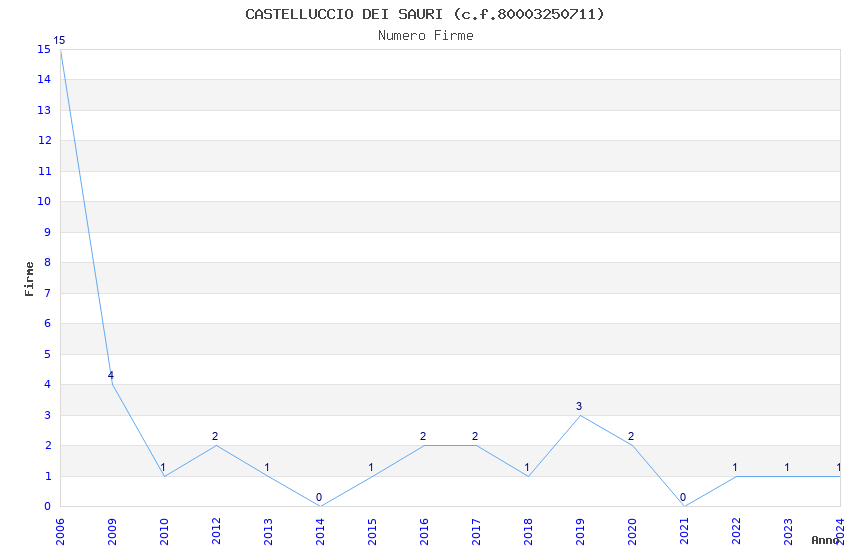The height and width of the screenshot is (550, 850).
Task: Select x-axis year label 2015
Action: click(372, 532)
